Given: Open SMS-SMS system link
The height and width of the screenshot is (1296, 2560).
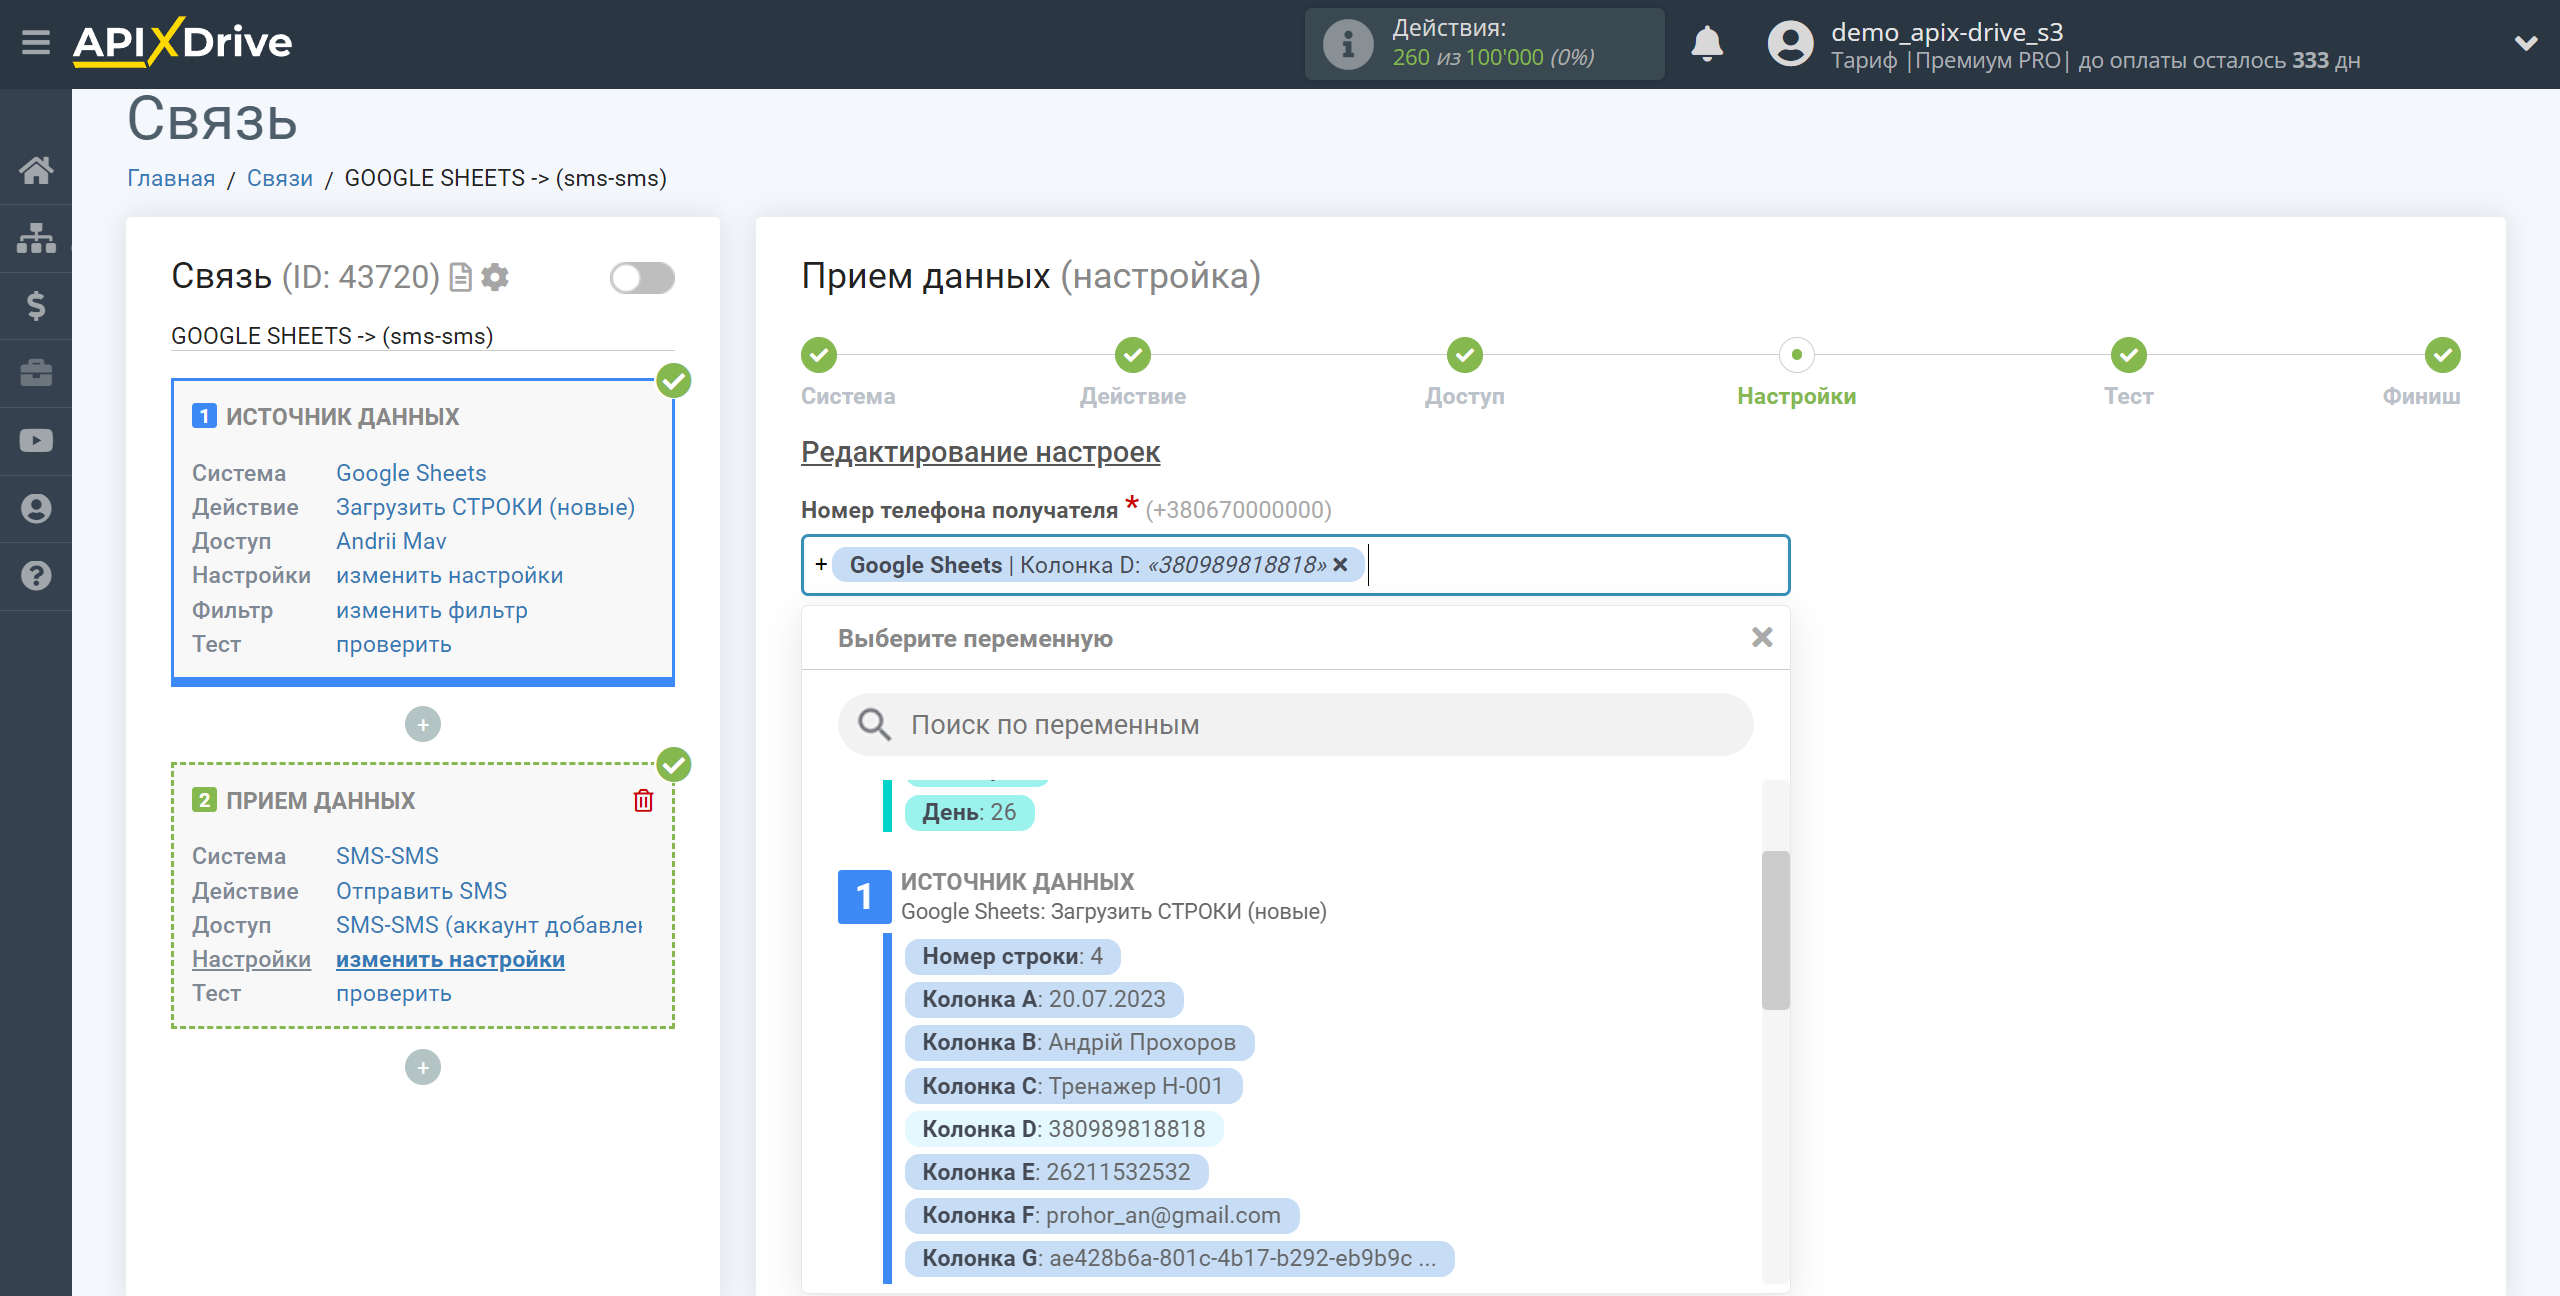Looking at the screenshot, I should click(x=388, y=856).
